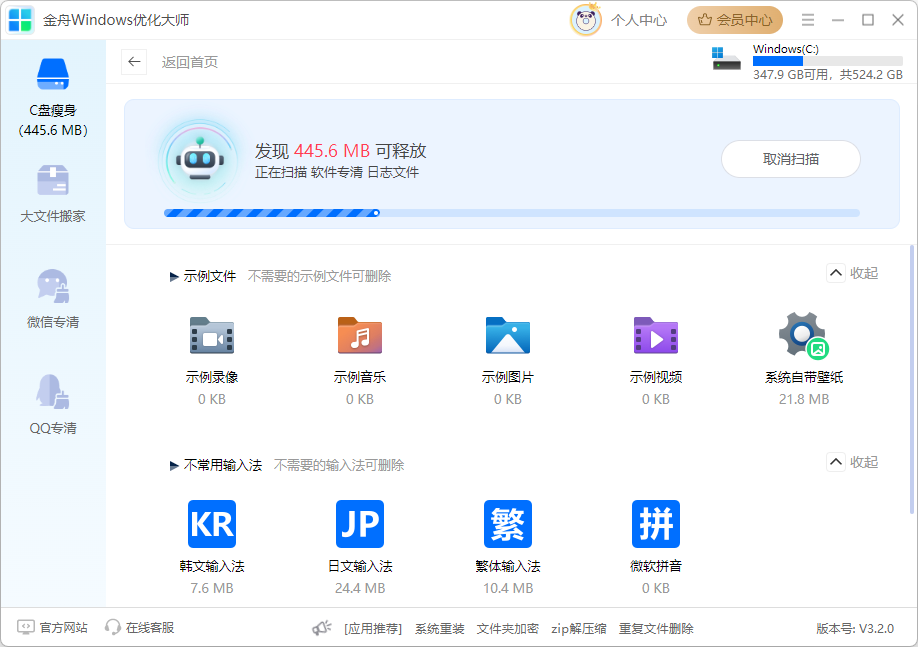
Task: Select the 日文输入法 JP icon
Action: [x=359, y=524]
